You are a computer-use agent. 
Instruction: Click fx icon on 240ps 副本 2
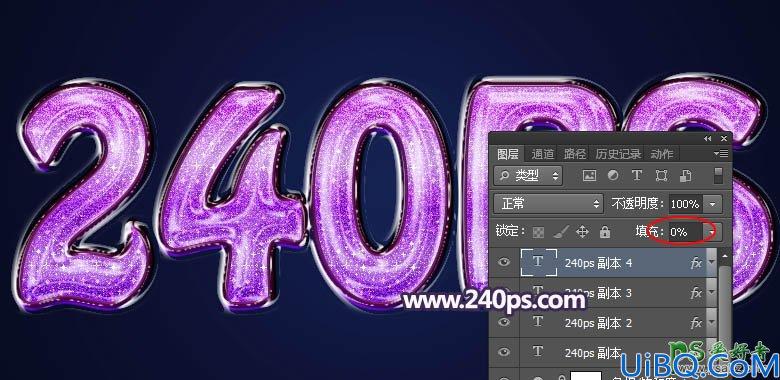click(x=696, y=323)
